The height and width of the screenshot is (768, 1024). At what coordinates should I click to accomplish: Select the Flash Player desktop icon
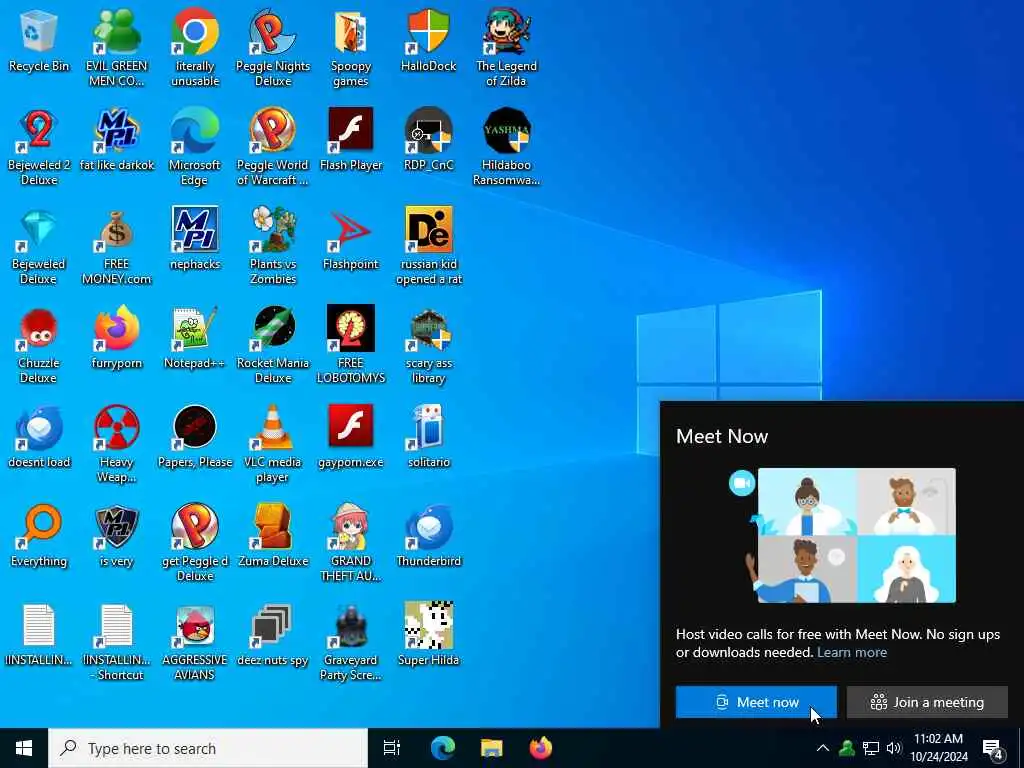pos(351,140)
